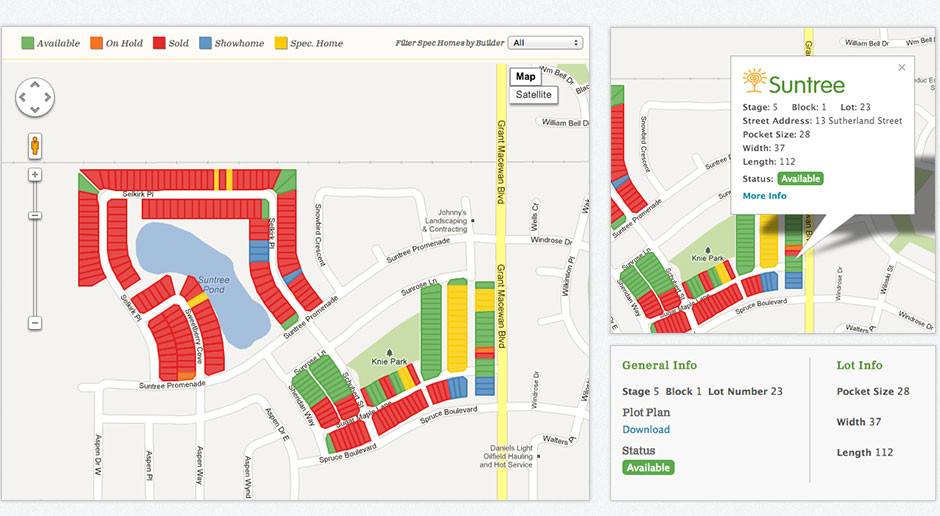Click the Available status badge in popup
940x516 pixels.
click(800, 179)
